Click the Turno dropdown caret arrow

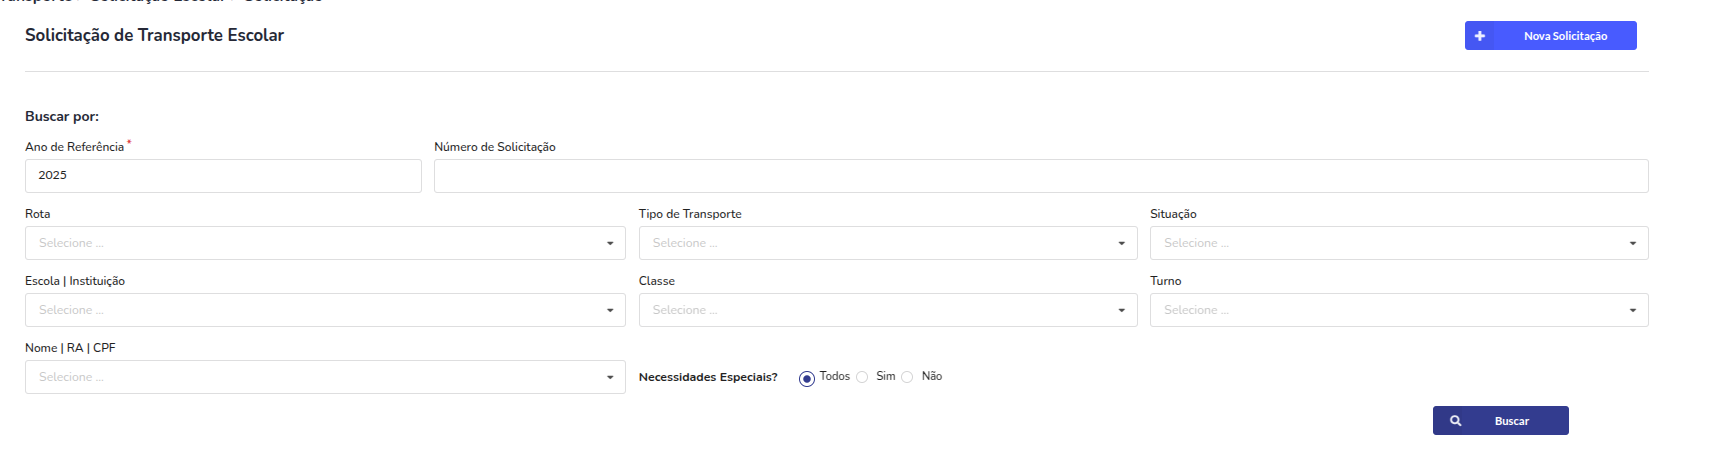tap(1633, 310)
